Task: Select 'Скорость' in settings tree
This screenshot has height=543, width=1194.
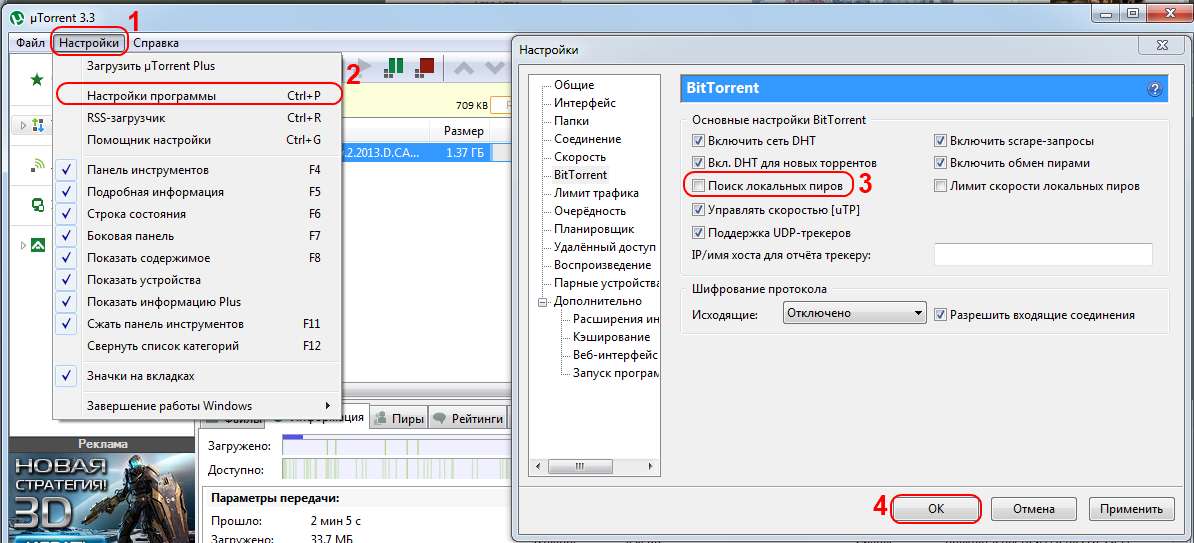Action: (x=580, y=157)
